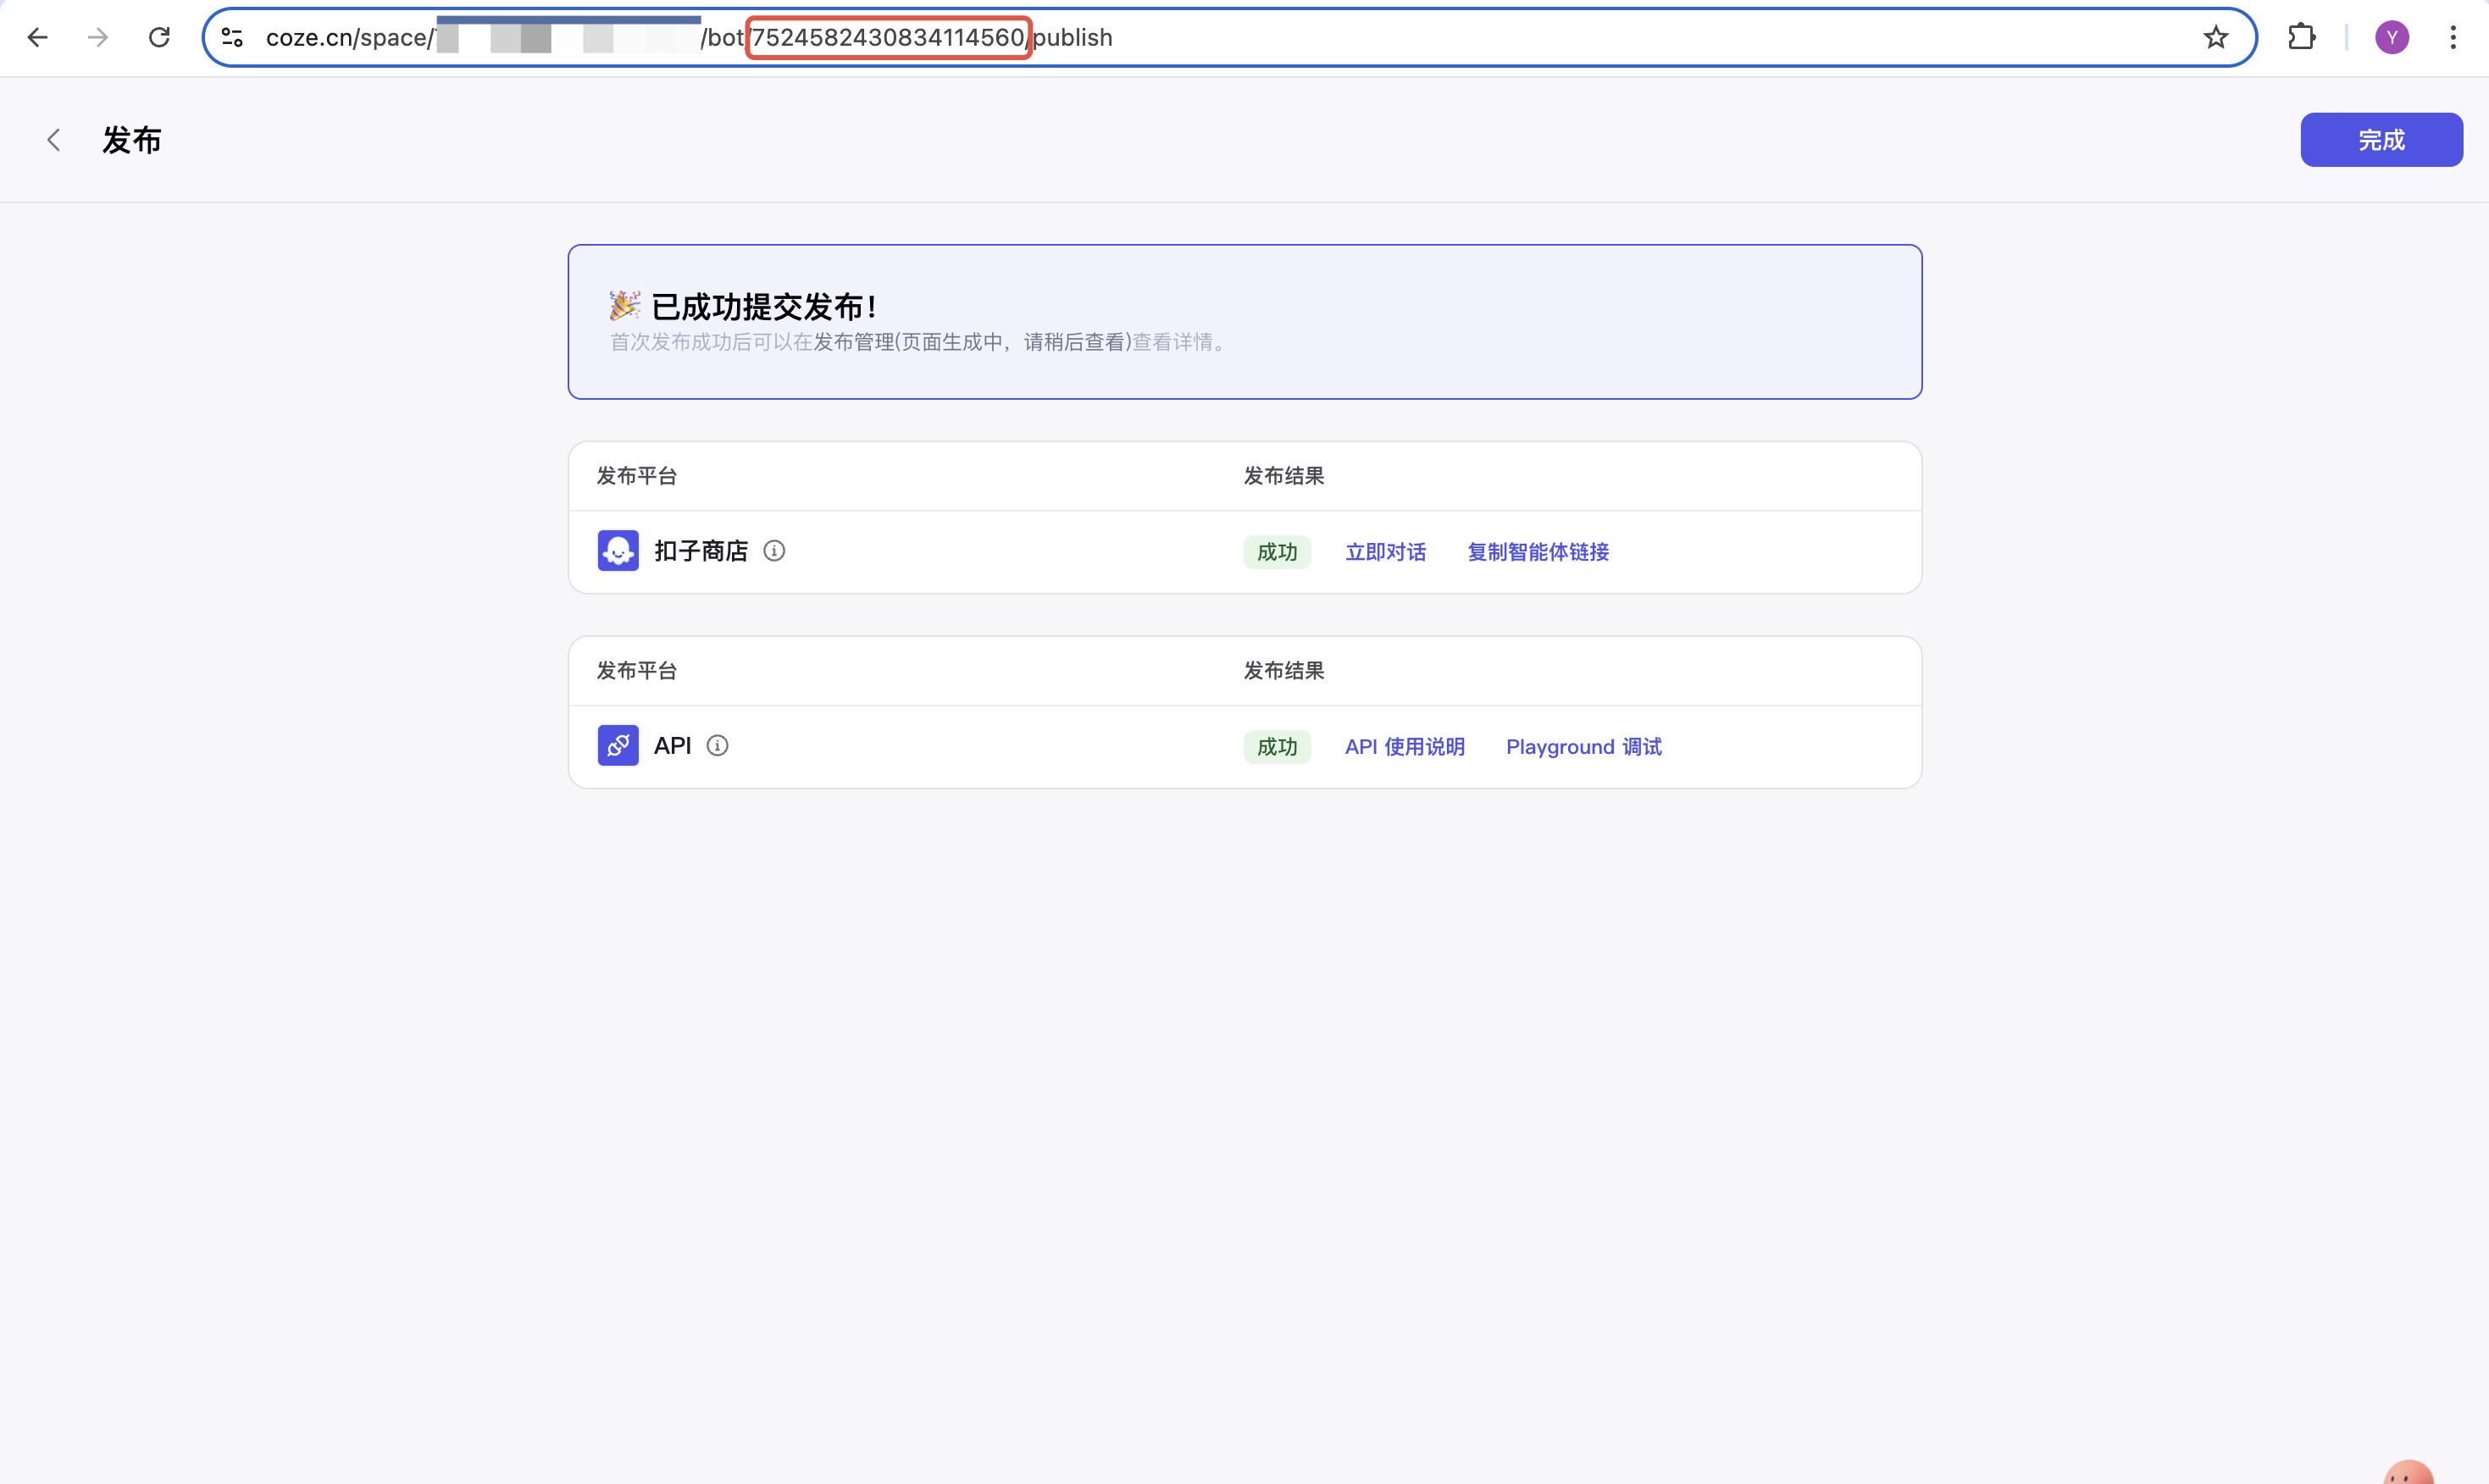Click the 发布管理 link in banner
The height and width of the screenshot is (1484, 2489).
coord(853,342)
